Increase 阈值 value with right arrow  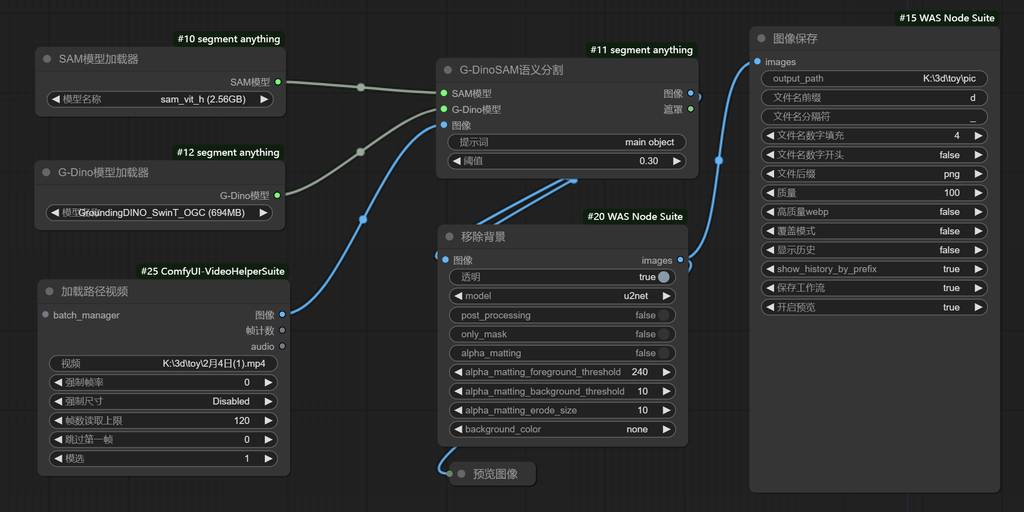tap(677, 161)
